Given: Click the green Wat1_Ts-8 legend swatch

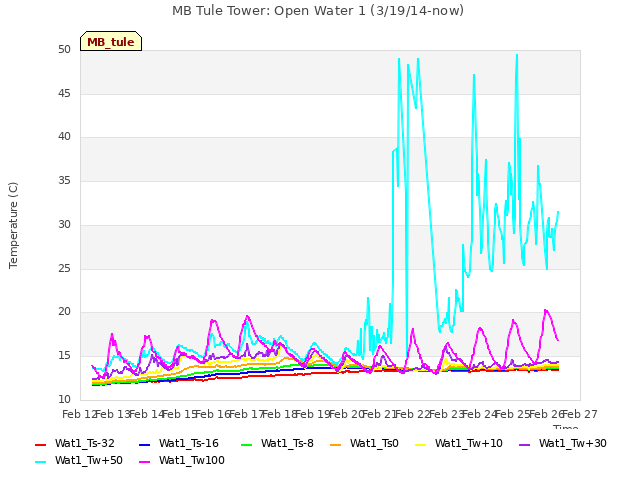Looking at the screenshot, I should pos(247,444).
